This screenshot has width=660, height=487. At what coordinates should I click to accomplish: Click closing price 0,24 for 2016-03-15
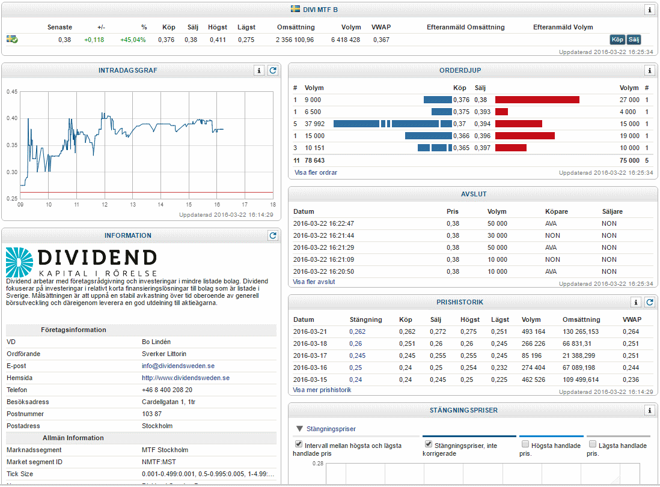click(x=356, y=380)
